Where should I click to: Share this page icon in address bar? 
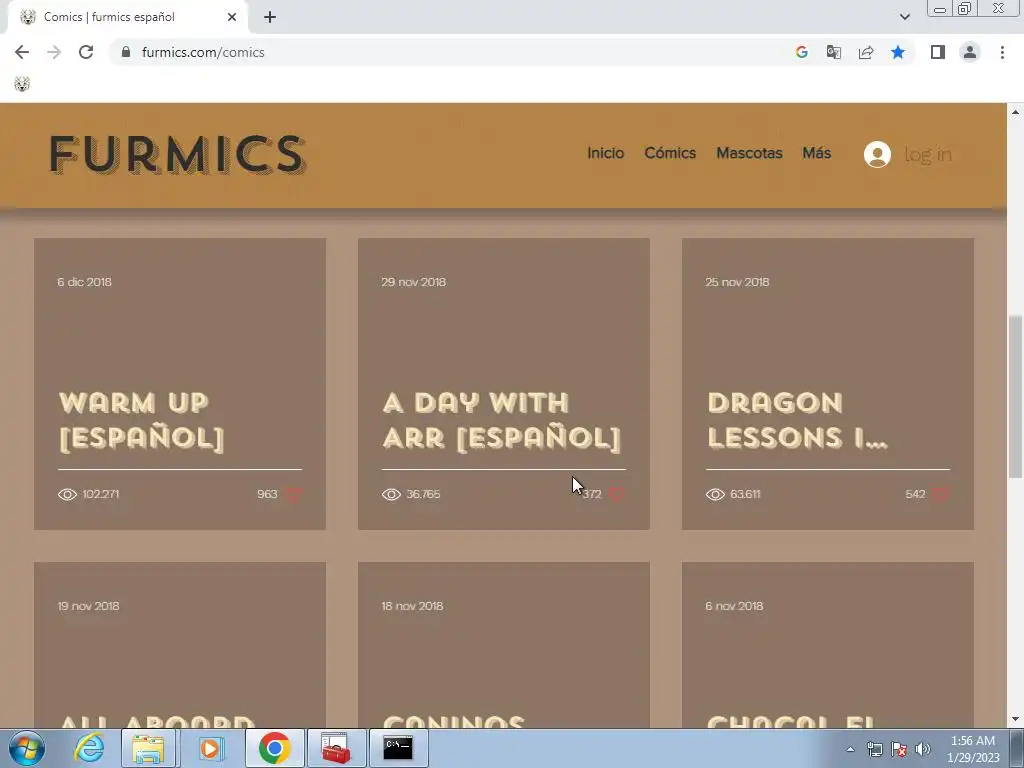(x=866, y=52)
